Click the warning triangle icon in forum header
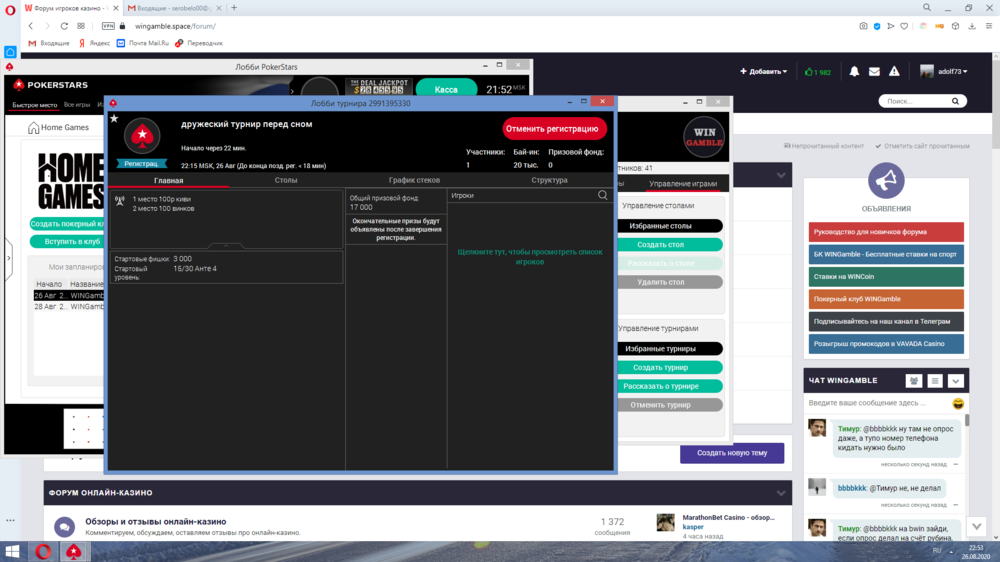 tap(895, 72)
